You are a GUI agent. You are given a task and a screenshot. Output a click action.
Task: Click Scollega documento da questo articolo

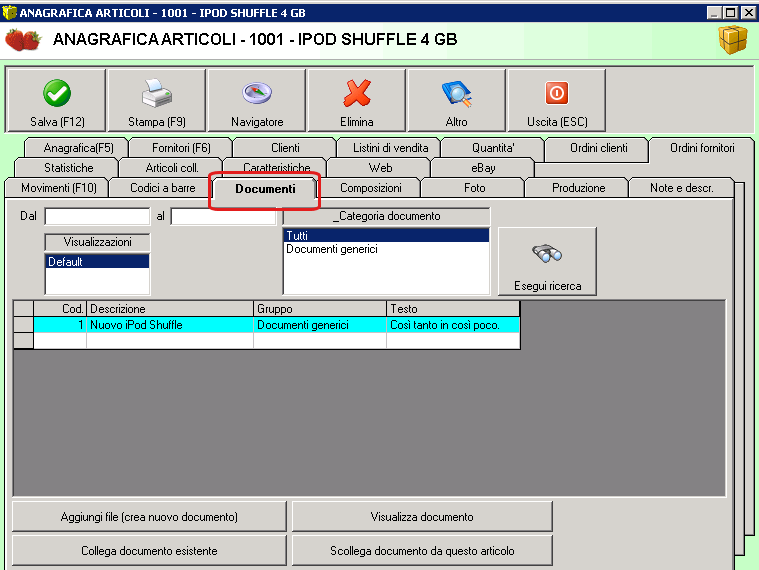click(422, 551)
